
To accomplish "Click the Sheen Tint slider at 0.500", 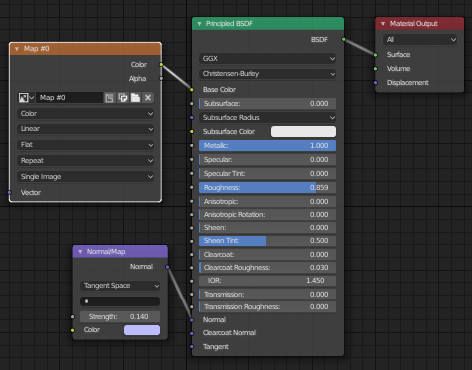I will tap(267, 241).
